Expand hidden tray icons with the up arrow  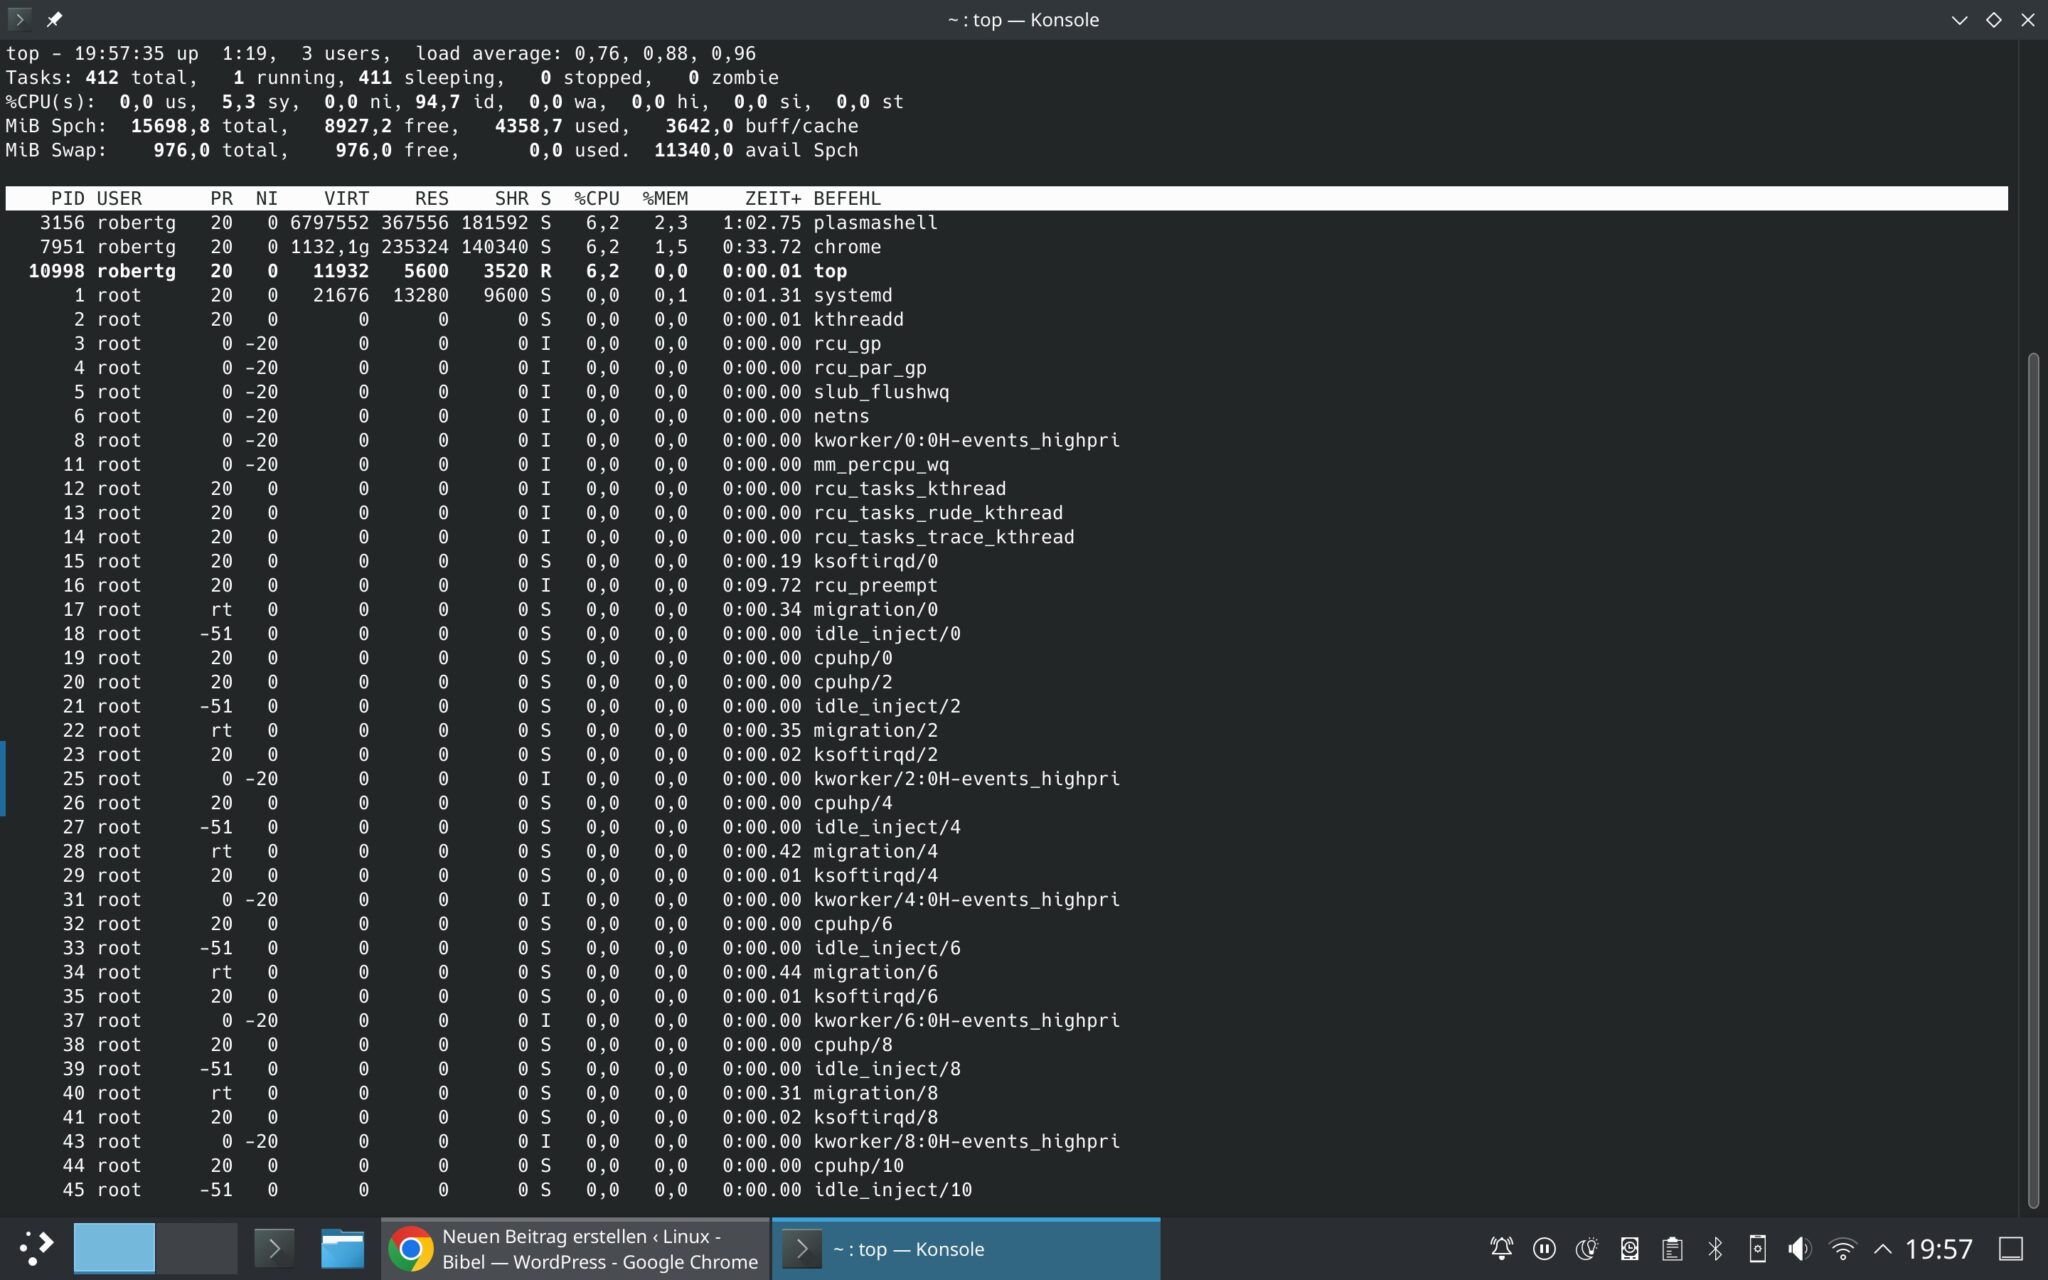point(1884,1247)
